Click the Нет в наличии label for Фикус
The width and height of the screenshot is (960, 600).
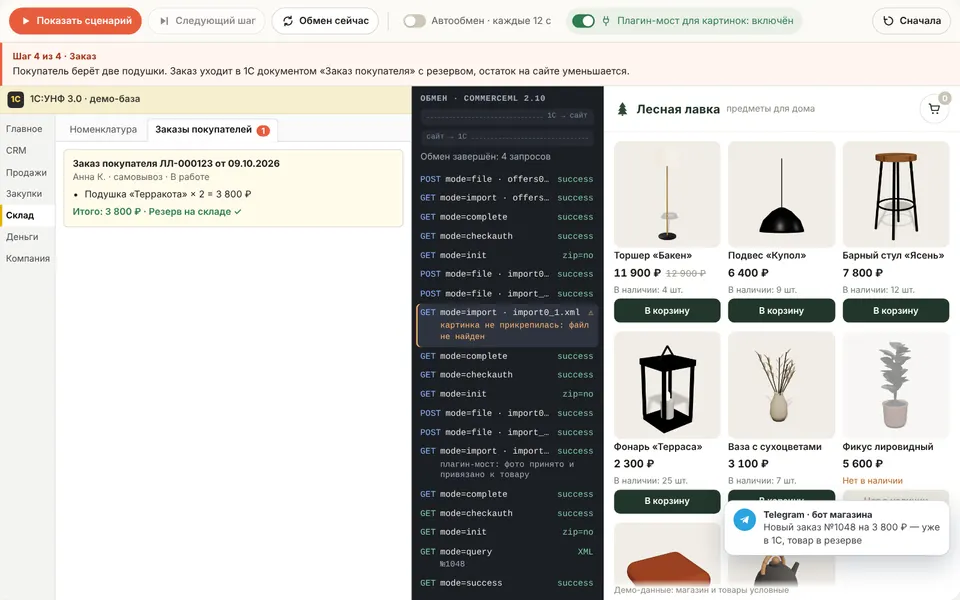pyautogui.click(x=872, y=481)
